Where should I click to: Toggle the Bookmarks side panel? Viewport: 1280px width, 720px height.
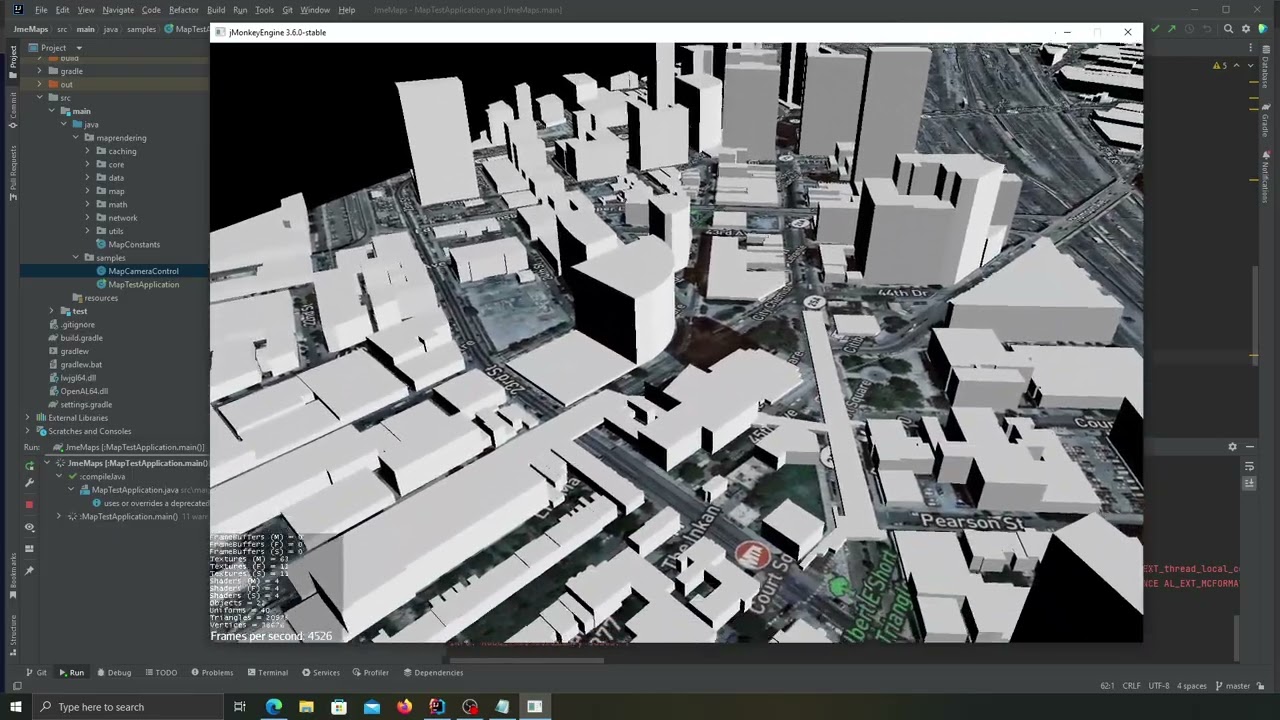click(13, 572)
